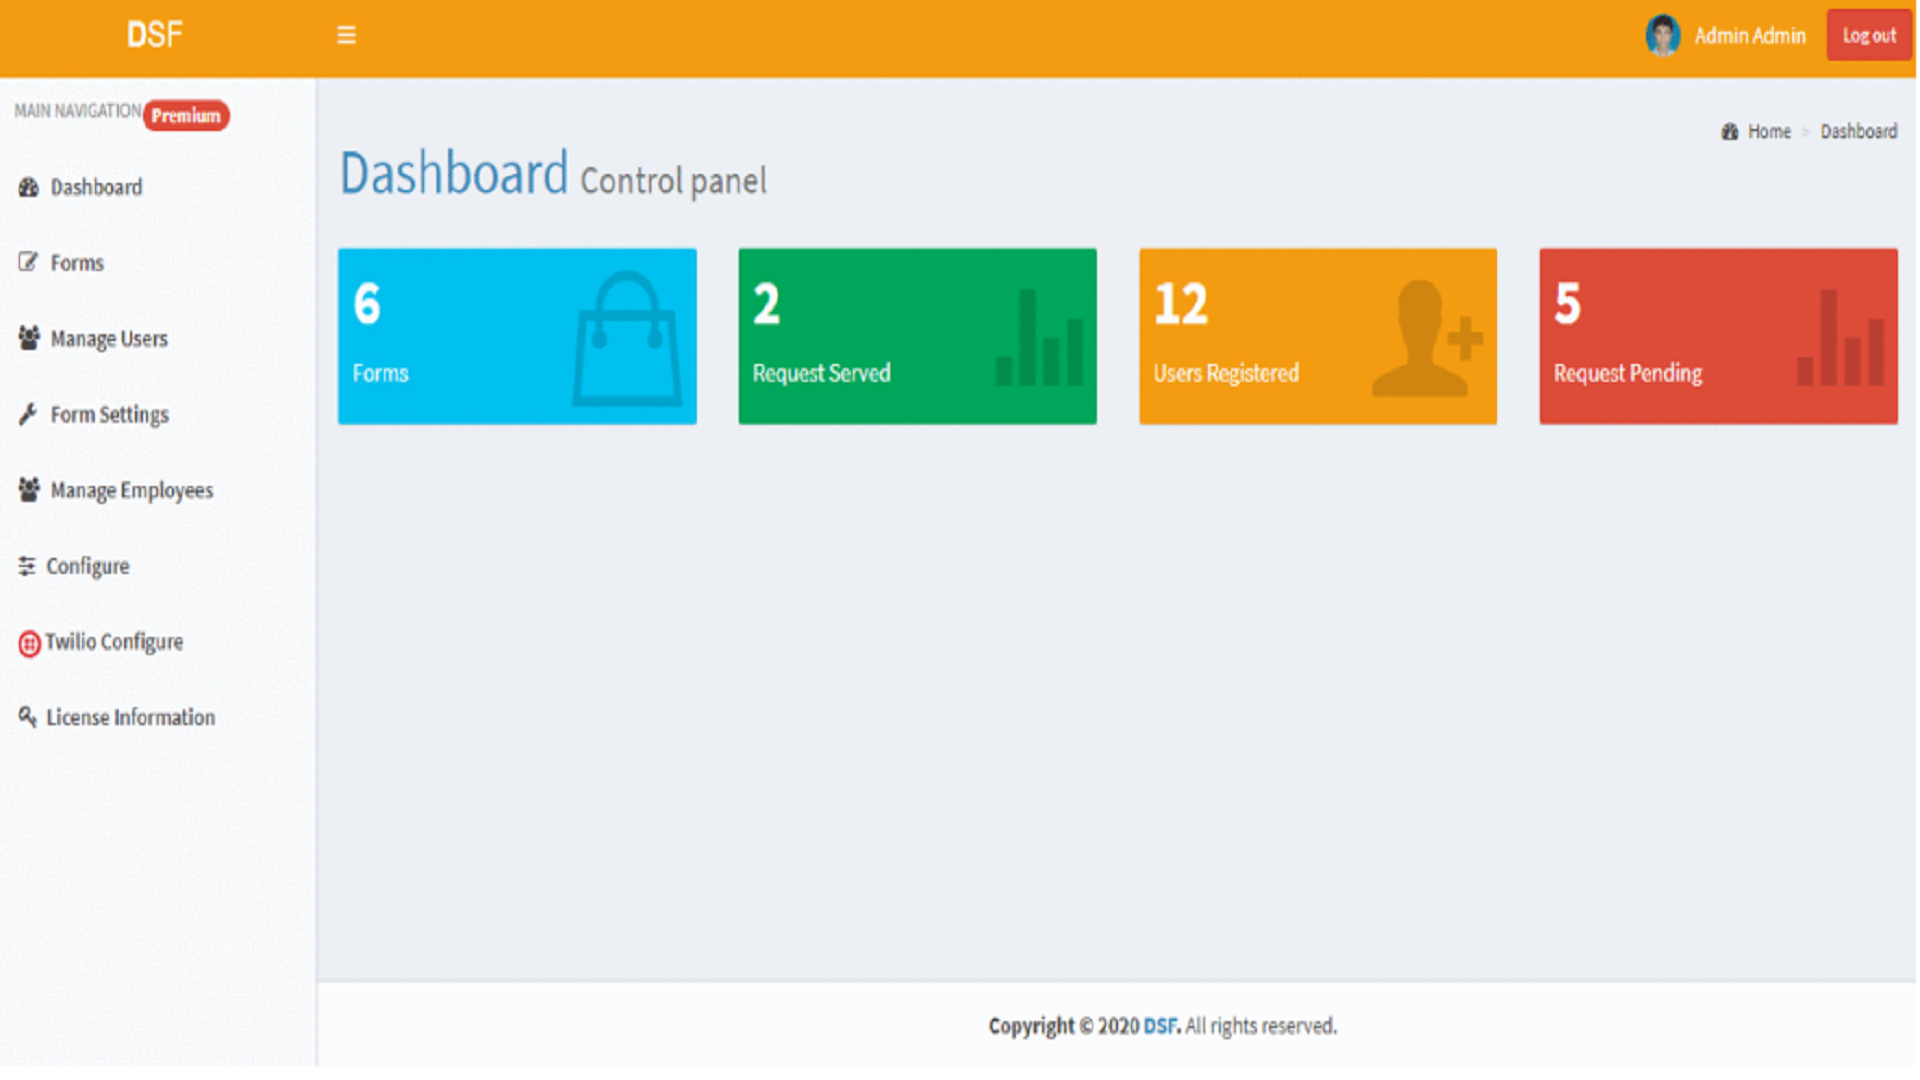1920x1080 pixels.
Task: Click the Form Settings wrench icon
Action: pos(28,413)
